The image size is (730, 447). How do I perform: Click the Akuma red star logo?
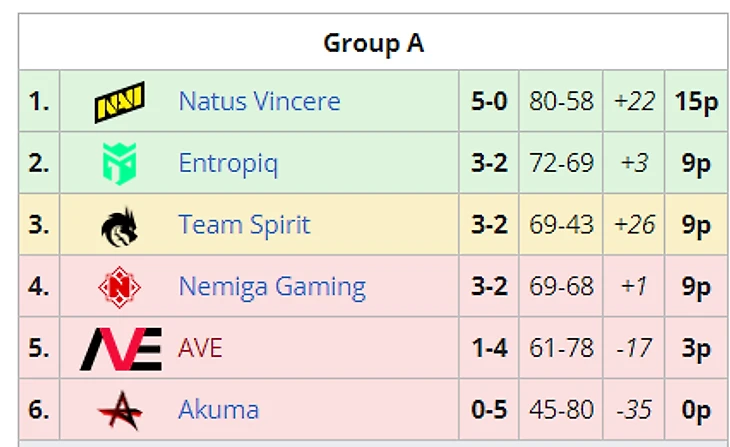point(119,410)
